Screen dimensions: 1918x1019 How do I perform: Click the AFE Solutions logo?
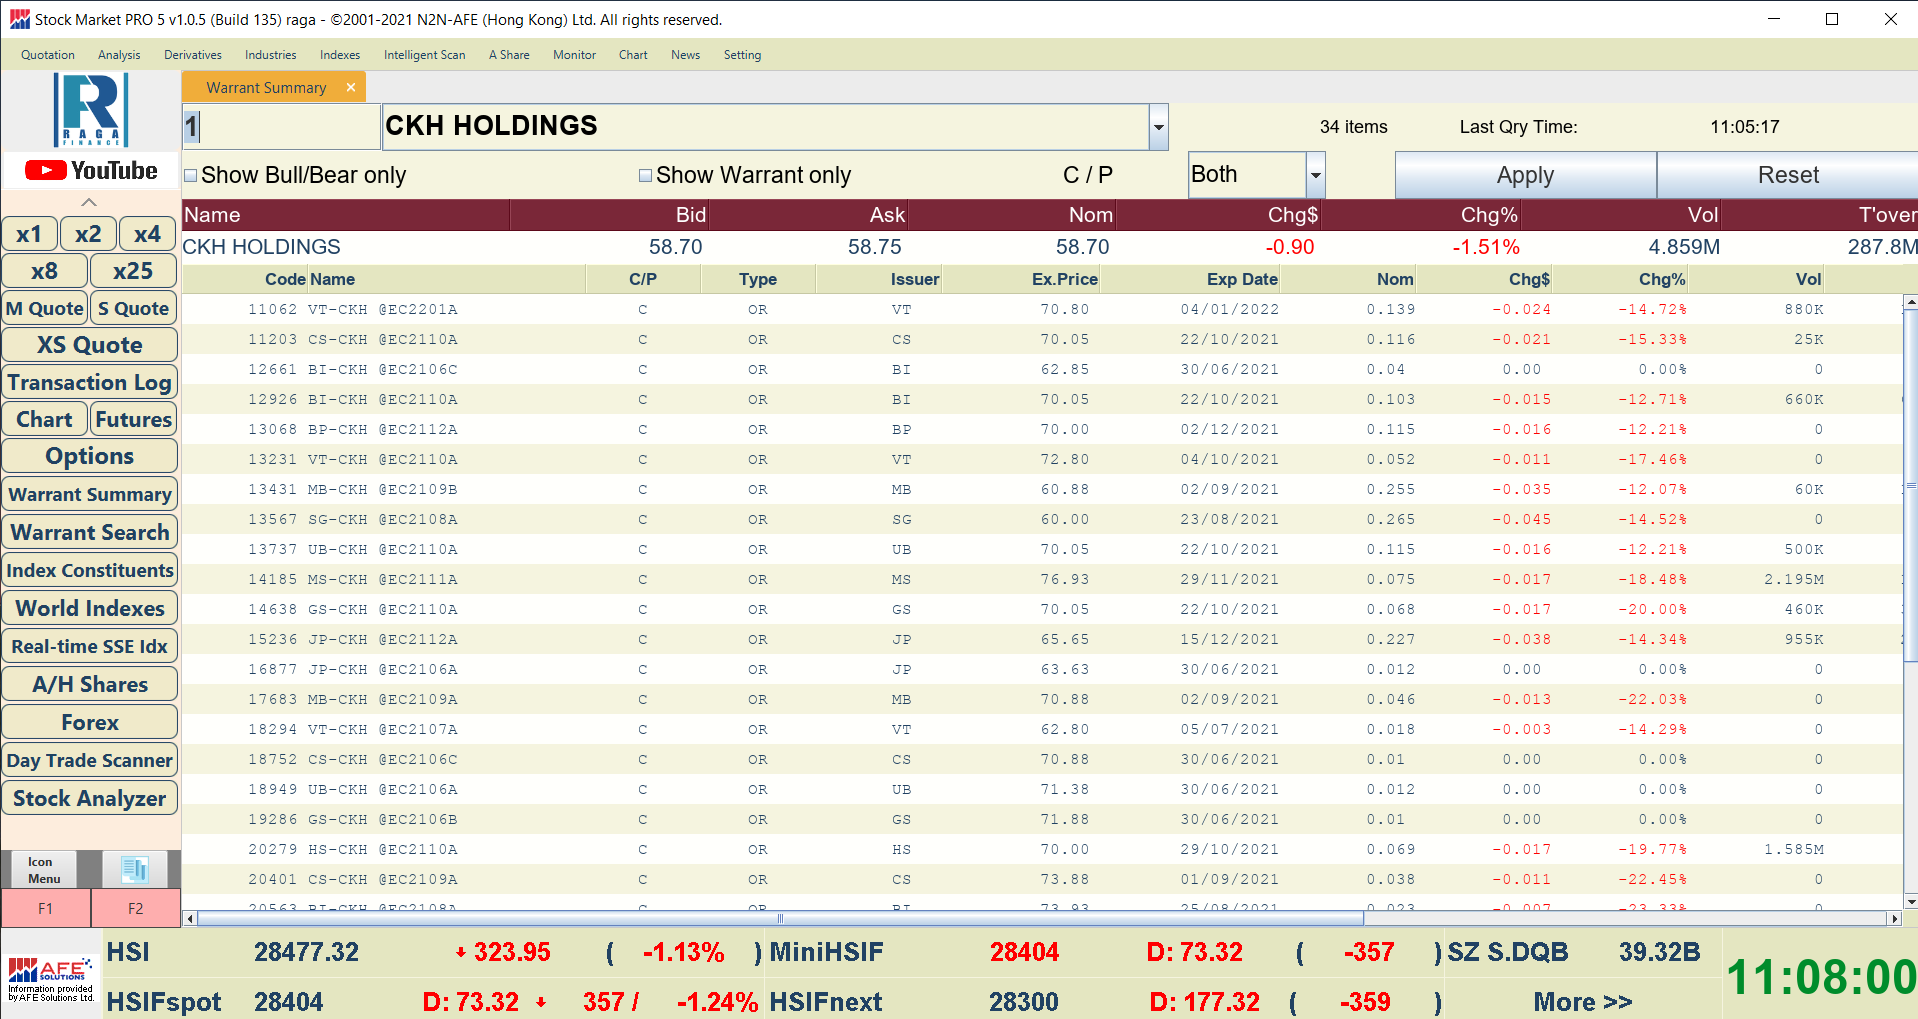click(x=51, y=977)
